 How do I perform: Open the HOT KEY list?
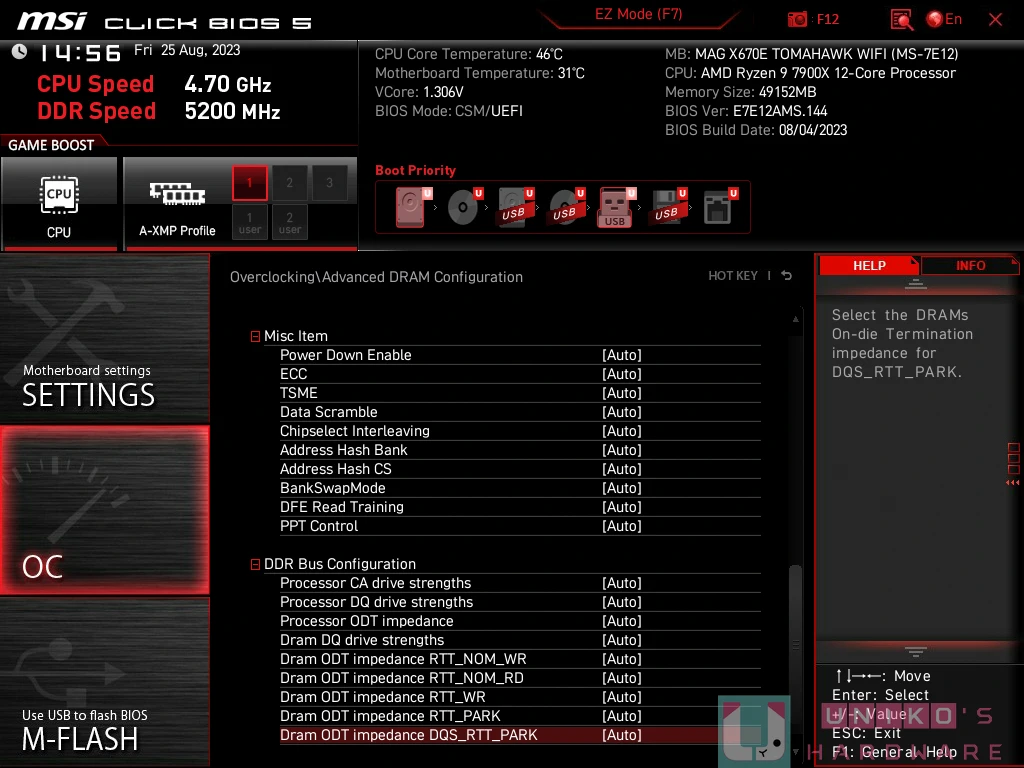pyautogui.click(x=733, y=276)
